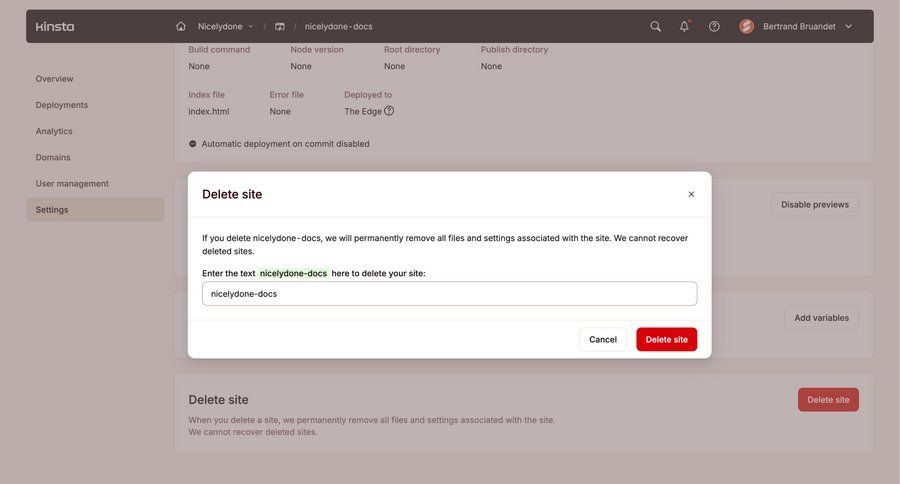Click nicelydone-docs breadcrumb link
The width and height of the screenshot is (900, 484).
[x=338, y=26]
